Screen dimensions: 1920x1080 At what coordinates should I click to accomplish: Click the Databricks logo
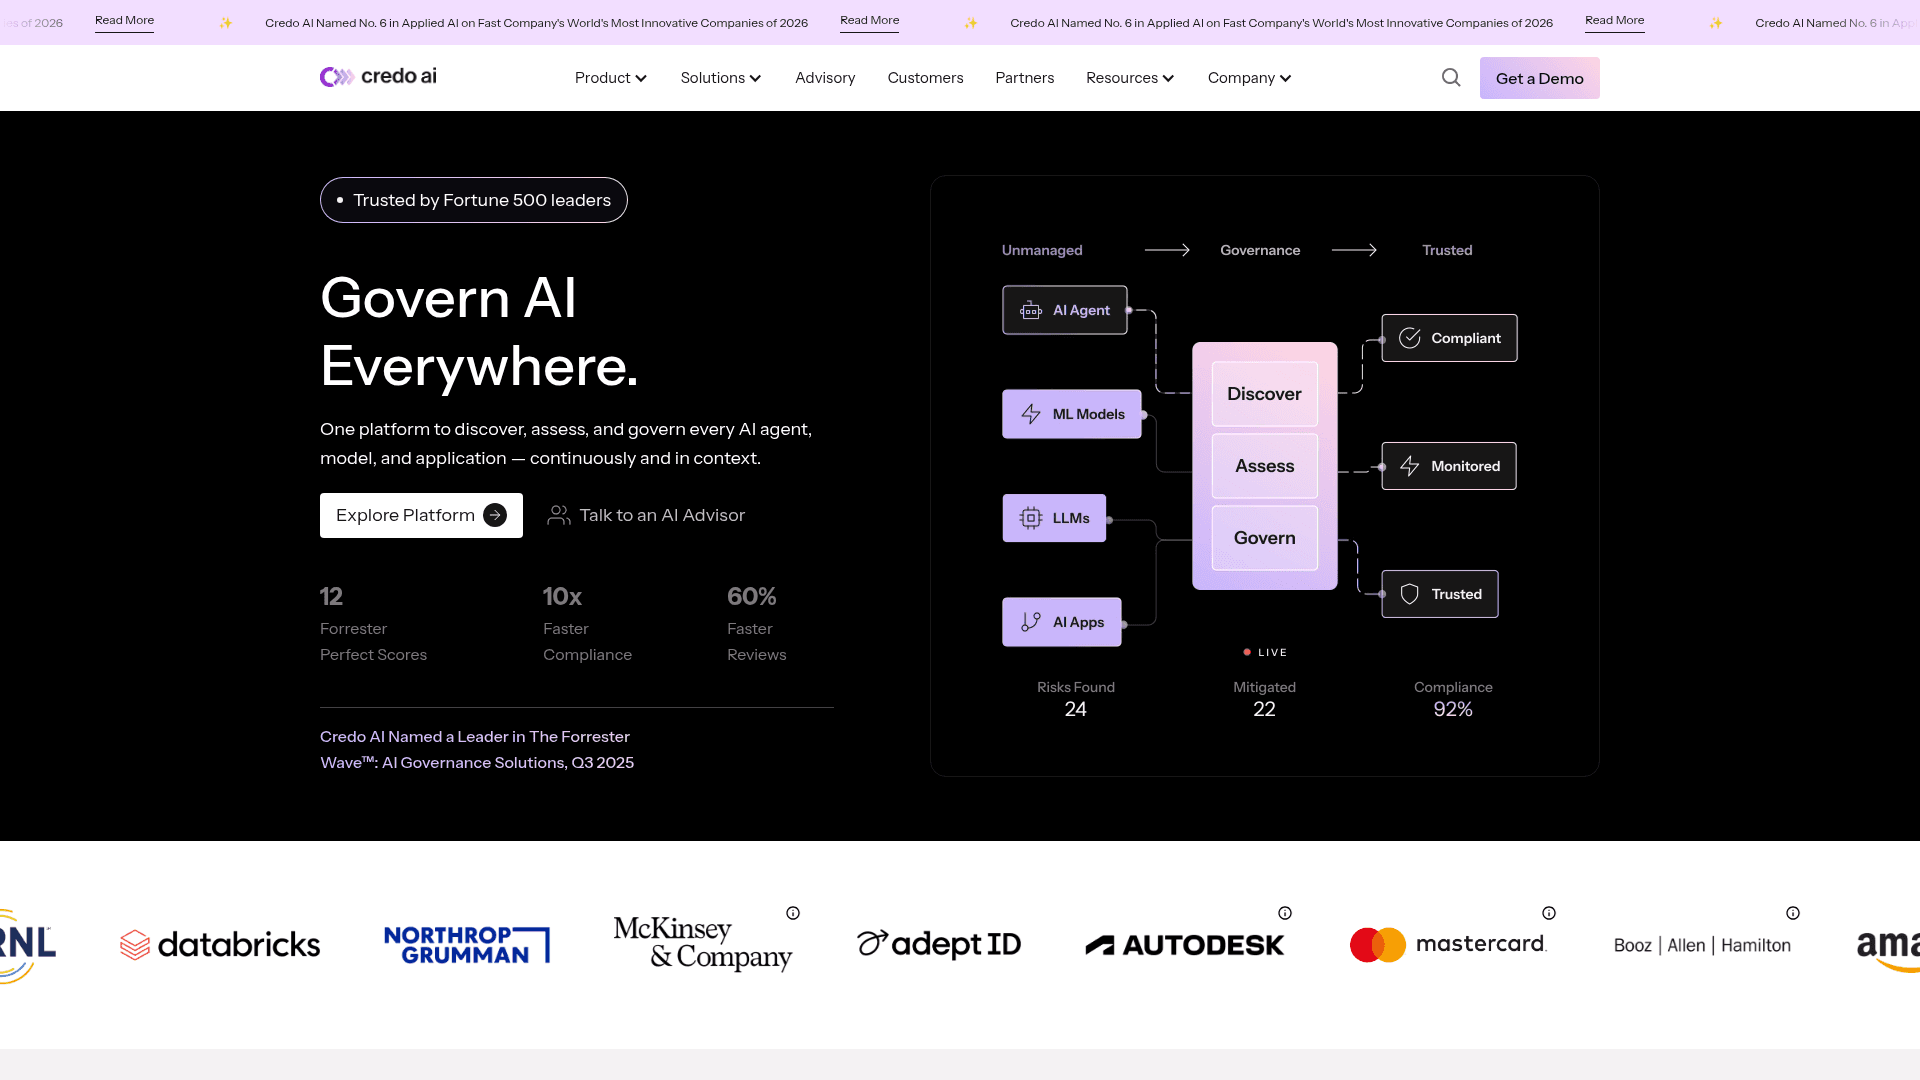point(220,945)
